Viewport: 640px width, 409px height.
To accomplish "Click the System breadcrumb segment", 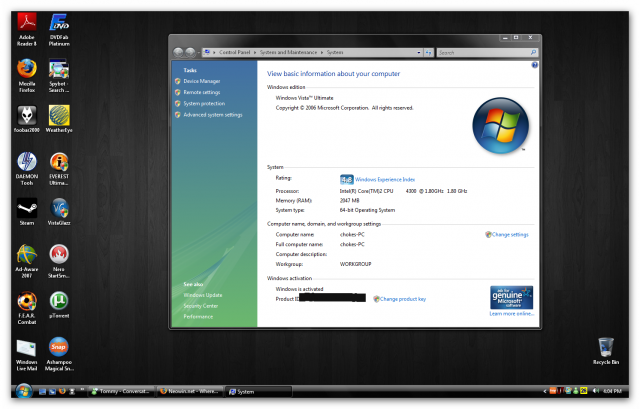I will (x=335, y=52).
